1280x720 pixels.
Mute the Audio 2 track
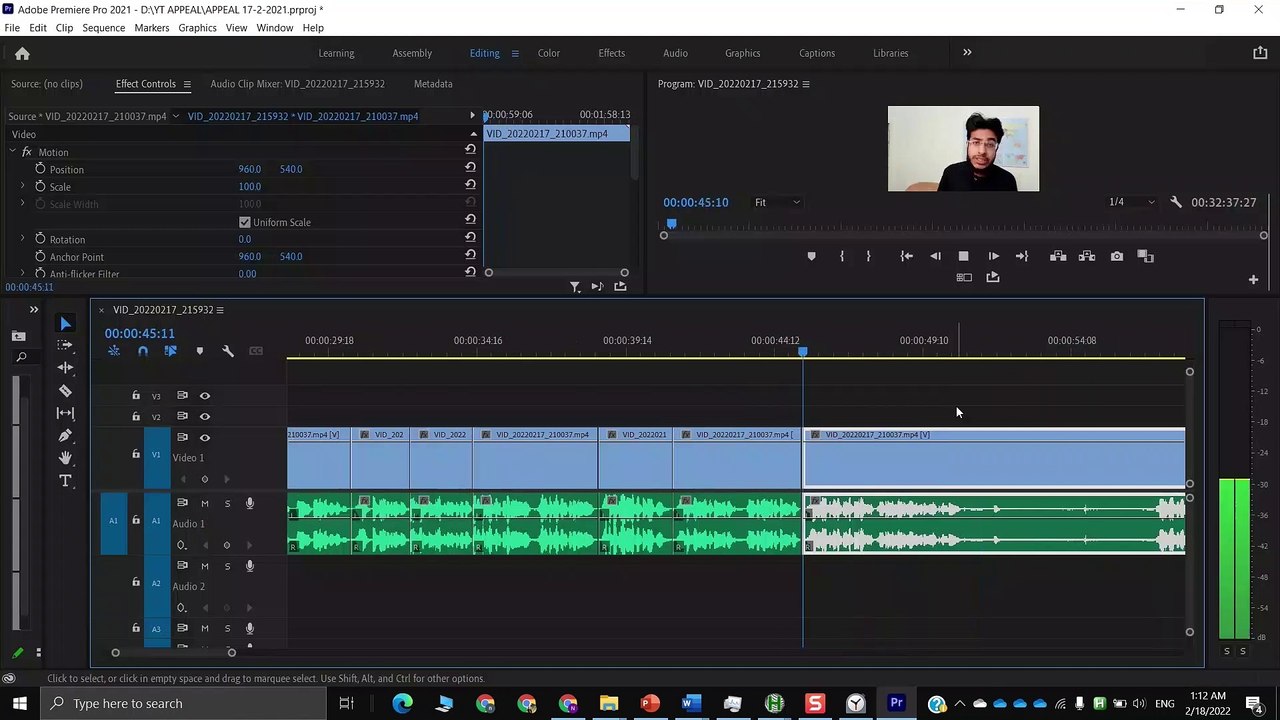pyautogui.click(x=205, y=566)
